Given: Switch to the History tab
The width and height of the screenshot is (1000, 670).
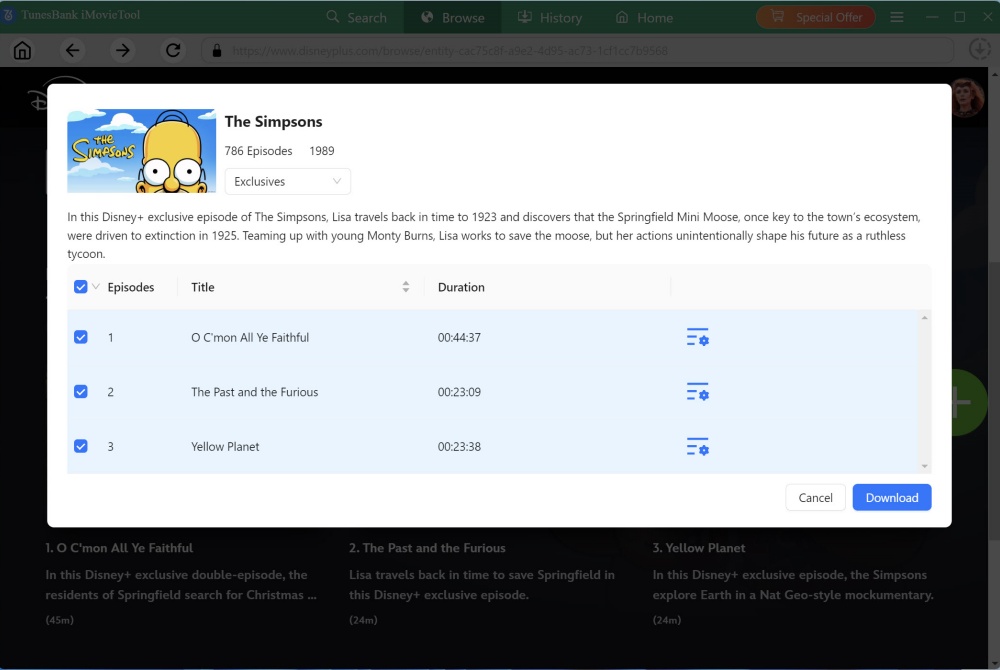Looking at the screenshot, I should 549,17.
